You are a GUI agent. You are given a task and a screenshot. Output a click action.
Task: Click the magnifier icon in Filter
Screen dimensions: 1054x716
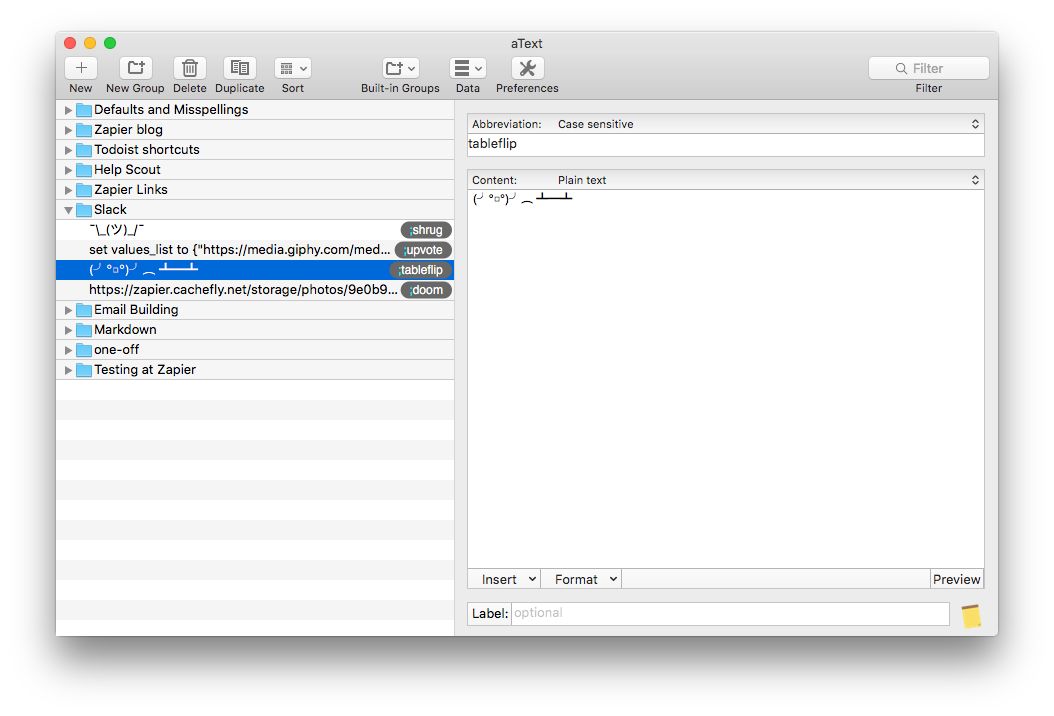click(901, 69)
